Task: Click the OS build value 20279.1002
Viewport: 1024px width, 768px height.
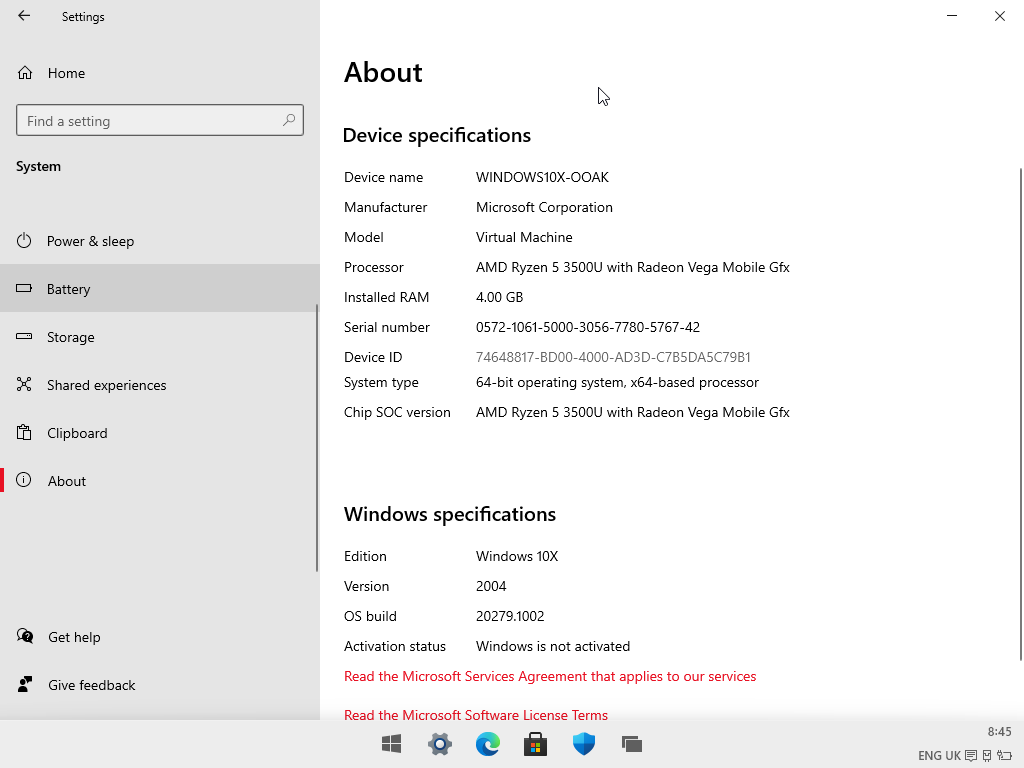Action: coord(509,616)
